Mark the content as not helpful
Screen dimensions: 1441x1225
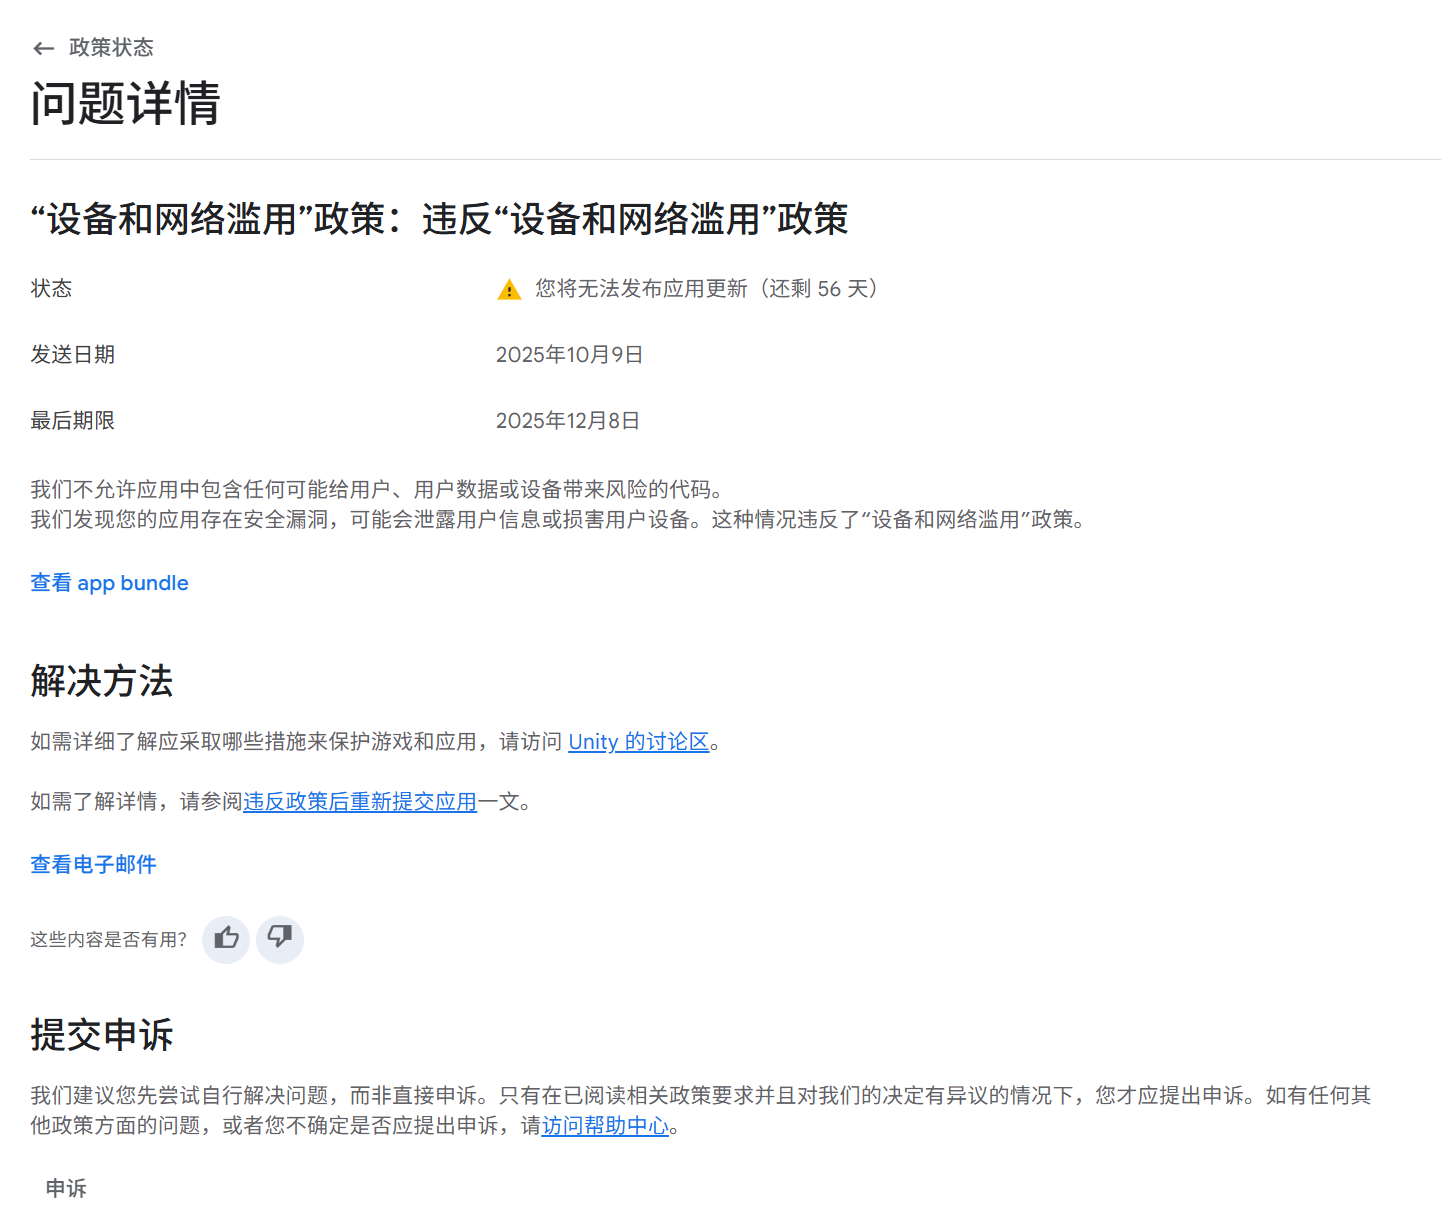(x=279, y=939)
